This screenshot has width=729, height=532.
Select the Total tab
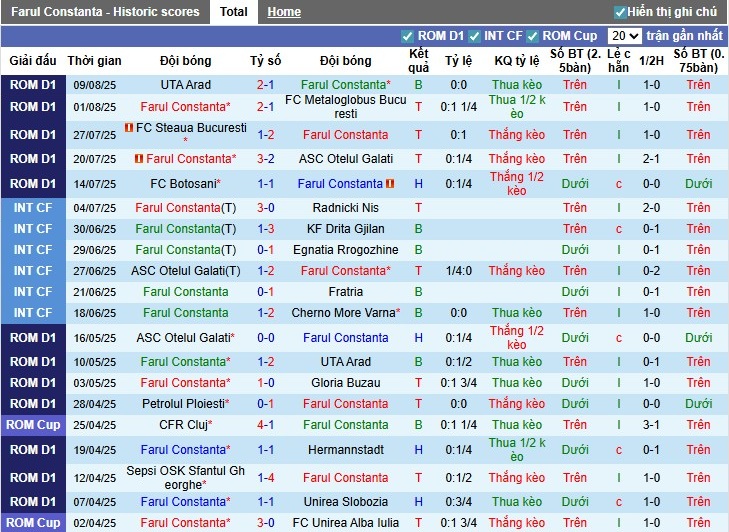tap(233, 12)
